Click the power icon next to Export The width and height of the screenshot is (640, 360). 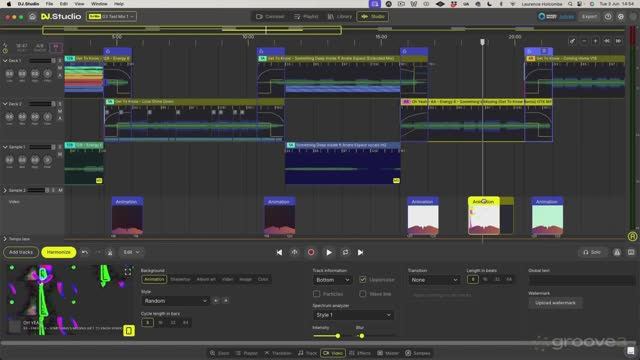(x=608, y=17)
